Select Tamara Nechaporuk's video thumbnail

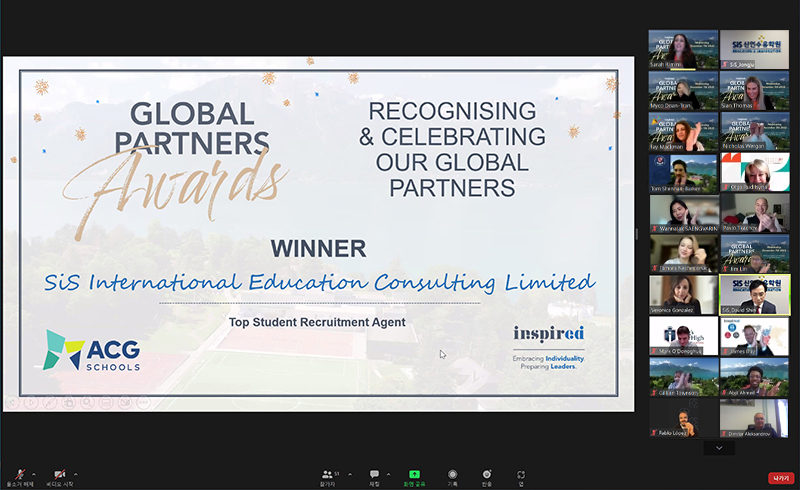pos(683,254)
